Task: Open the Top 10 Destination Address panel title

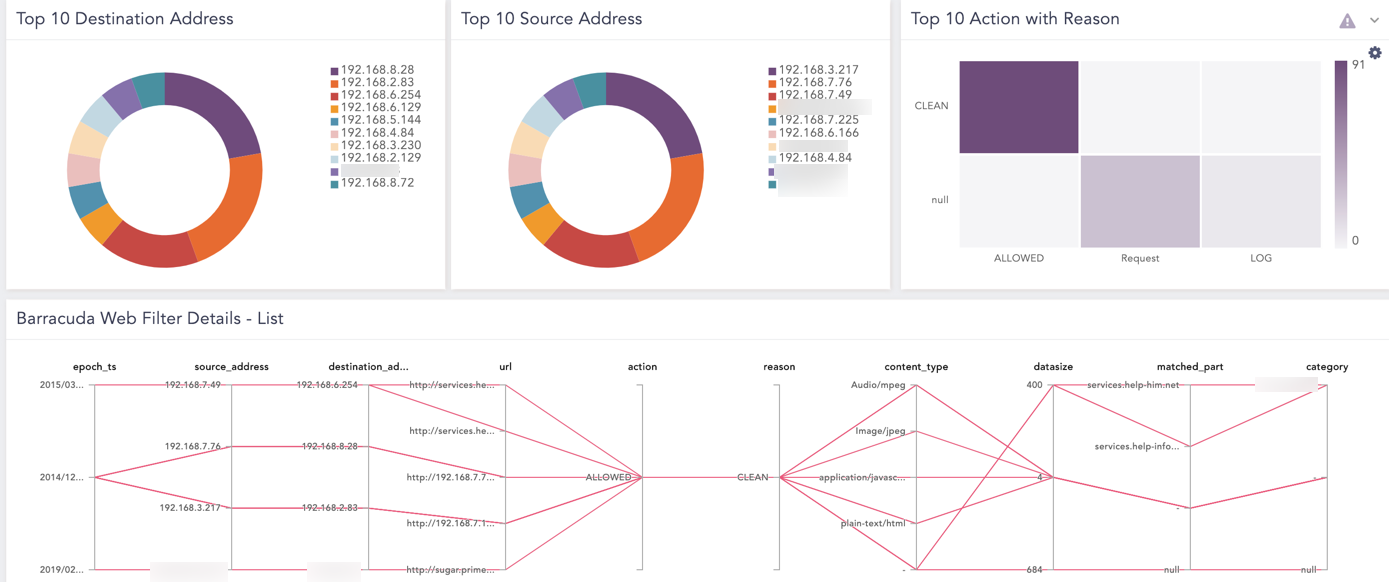Action: [124, 18]
